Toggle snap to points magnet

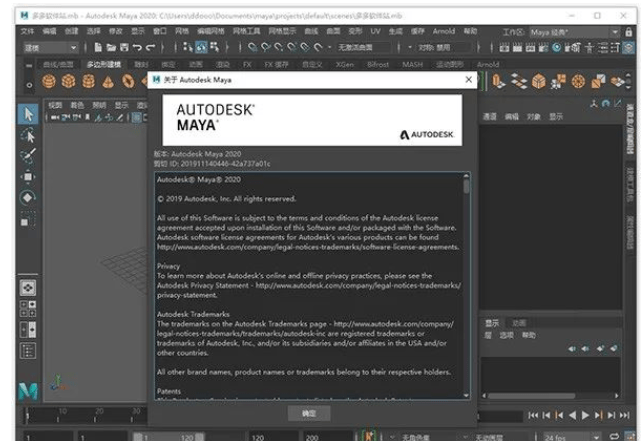click(279, 48)
